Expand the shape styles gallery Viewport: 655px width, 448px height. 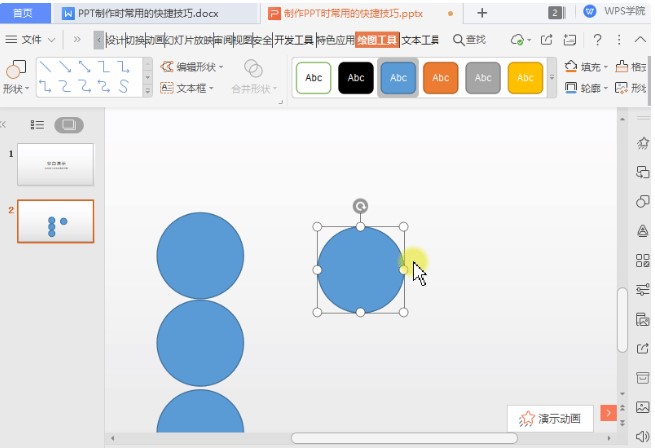552,77
